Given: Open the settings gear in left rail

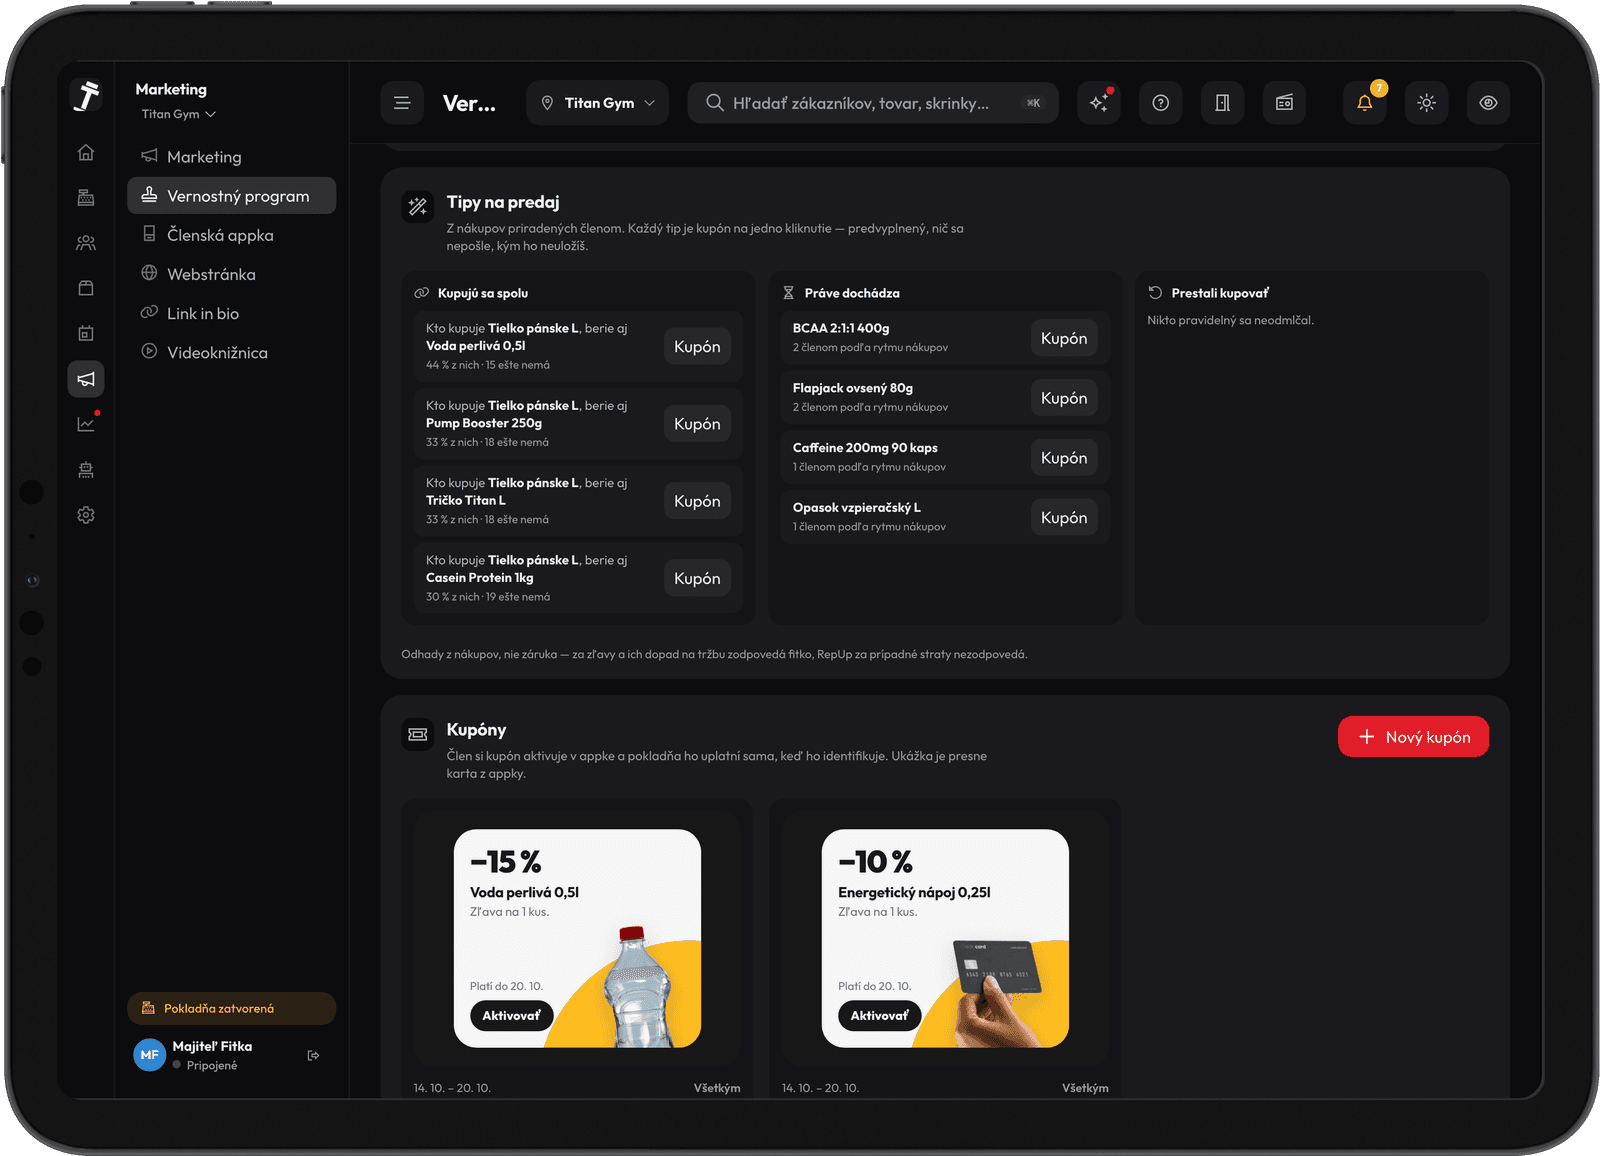Looking at the screenshot, I should [86, 515].
